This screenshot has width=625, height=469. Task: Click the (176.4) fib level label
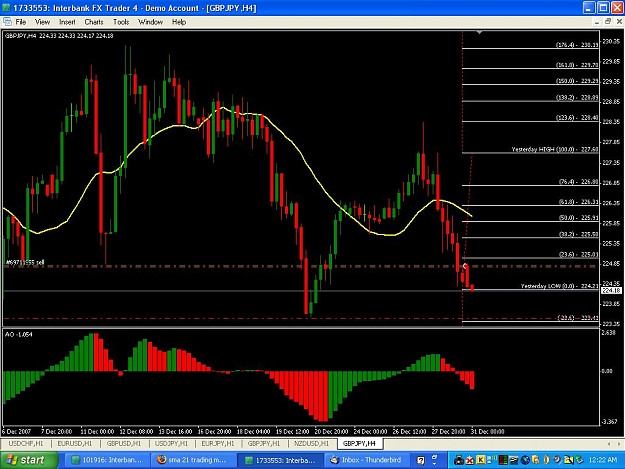click(x=577, y=45)
